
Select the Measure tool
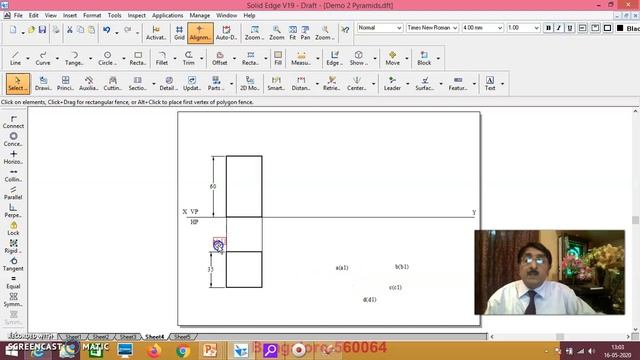(x=301, y=58)
